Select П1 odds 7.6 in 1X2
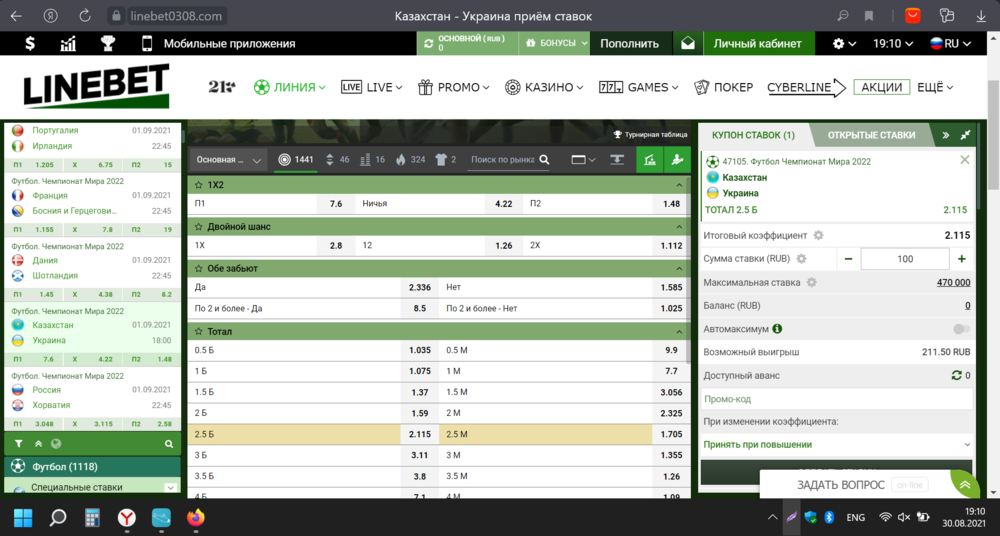 coord(336,204)
